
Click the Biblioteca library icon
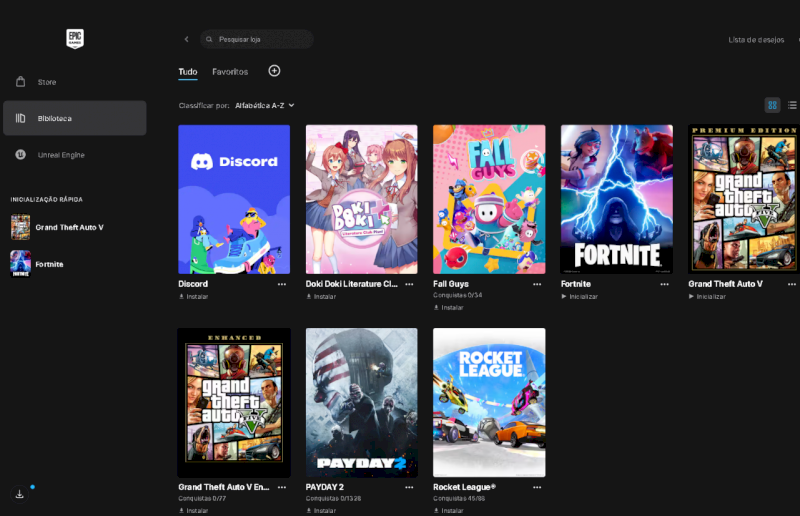click(20, 118)
